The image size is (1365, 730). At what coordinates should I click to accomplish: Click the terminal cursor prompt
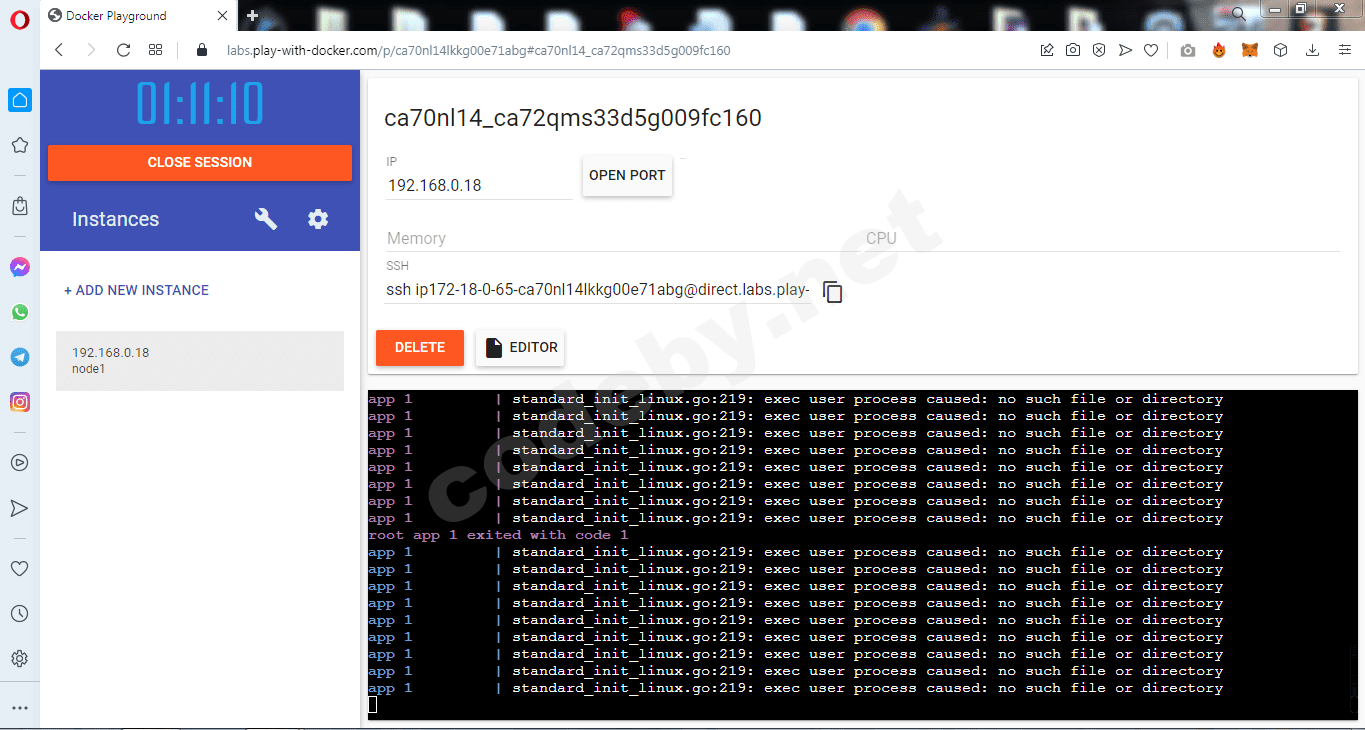click(x=373, y=705)
